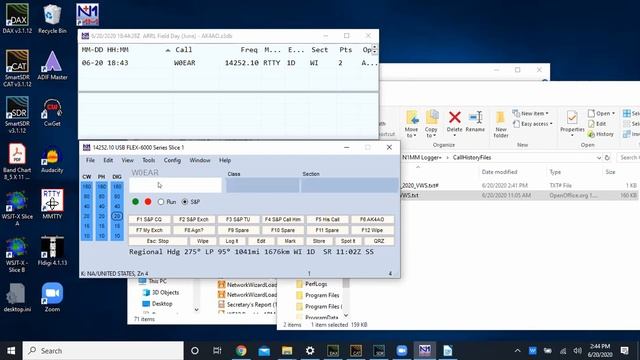Open Task View on the taskbar
This screenshot has height=360, width=640.
pyautogui.click(x=217, y=350)
